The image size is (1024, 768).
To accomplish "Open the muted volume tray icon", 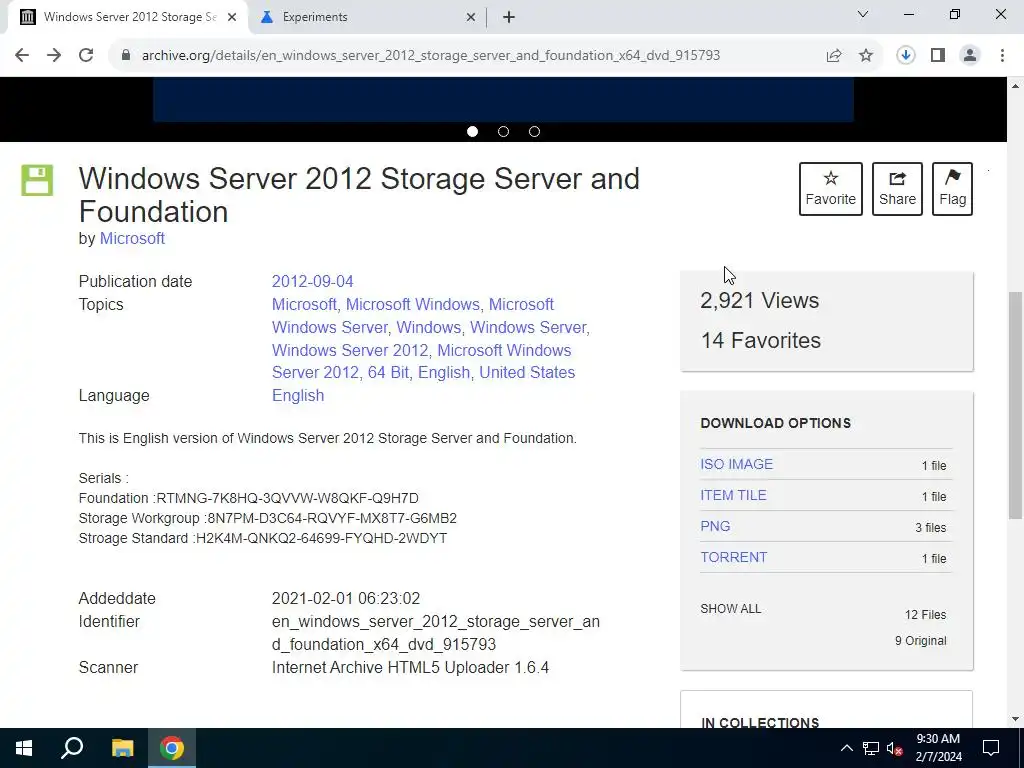I will (894, 748).
